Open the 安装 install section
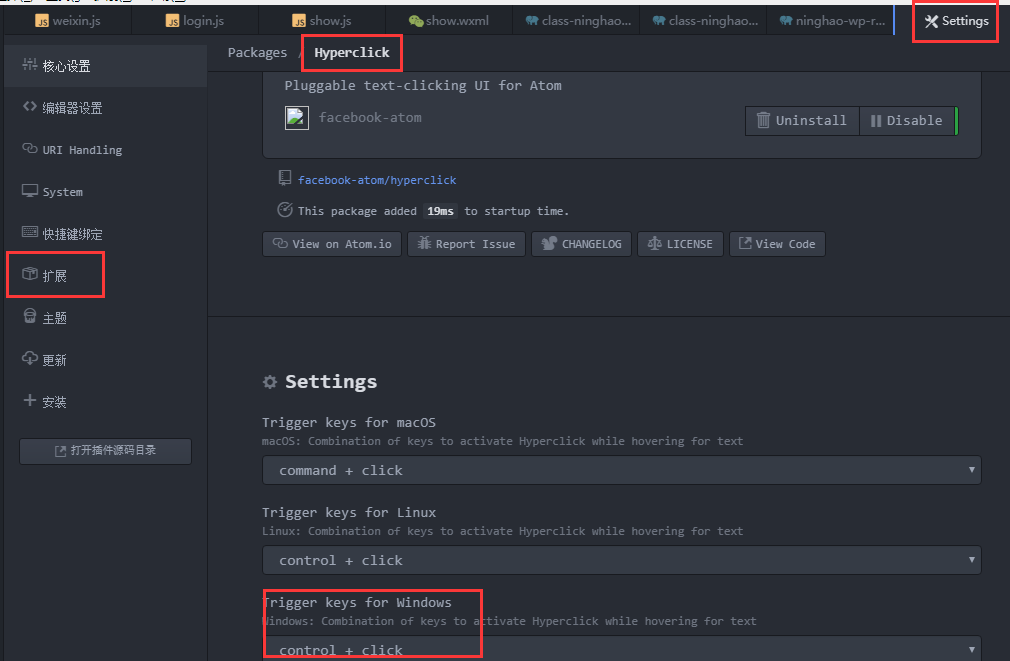Image resolution: width=1010 pixels, height=661 pixels. point(54,402)
